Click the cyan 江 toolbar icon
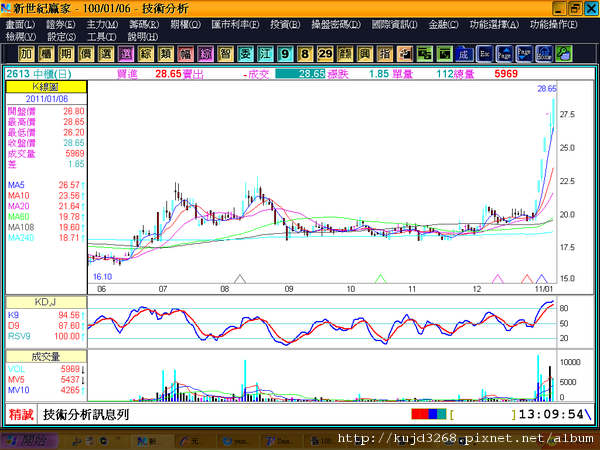The image size is (600, 450). coord(265,54)
